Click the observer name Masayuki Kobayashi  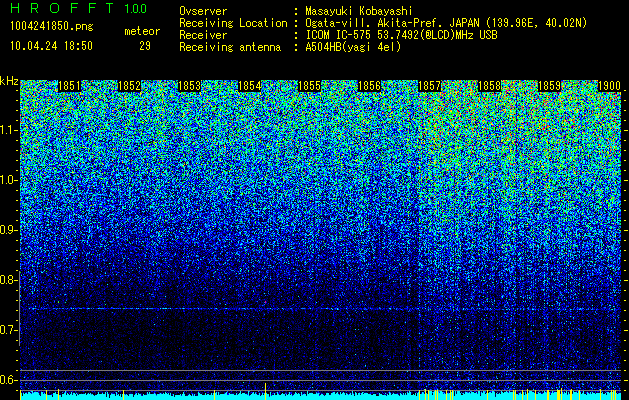pos(358,11)
